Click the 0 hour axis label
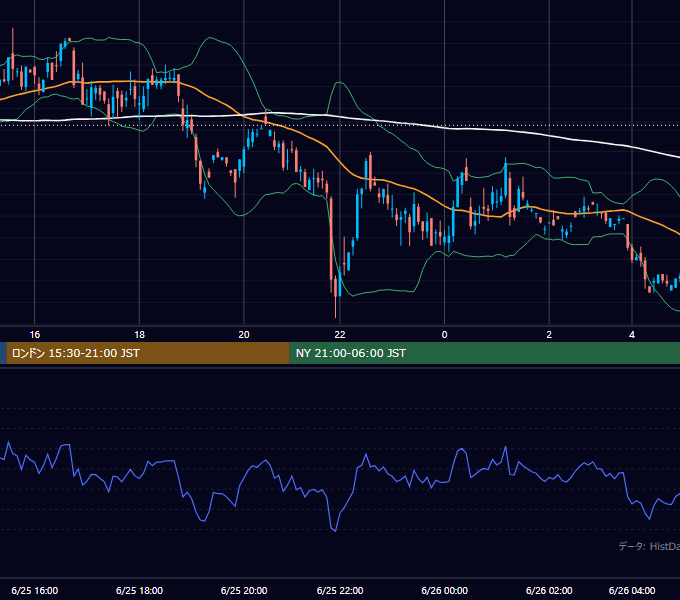 click(444, 335)
